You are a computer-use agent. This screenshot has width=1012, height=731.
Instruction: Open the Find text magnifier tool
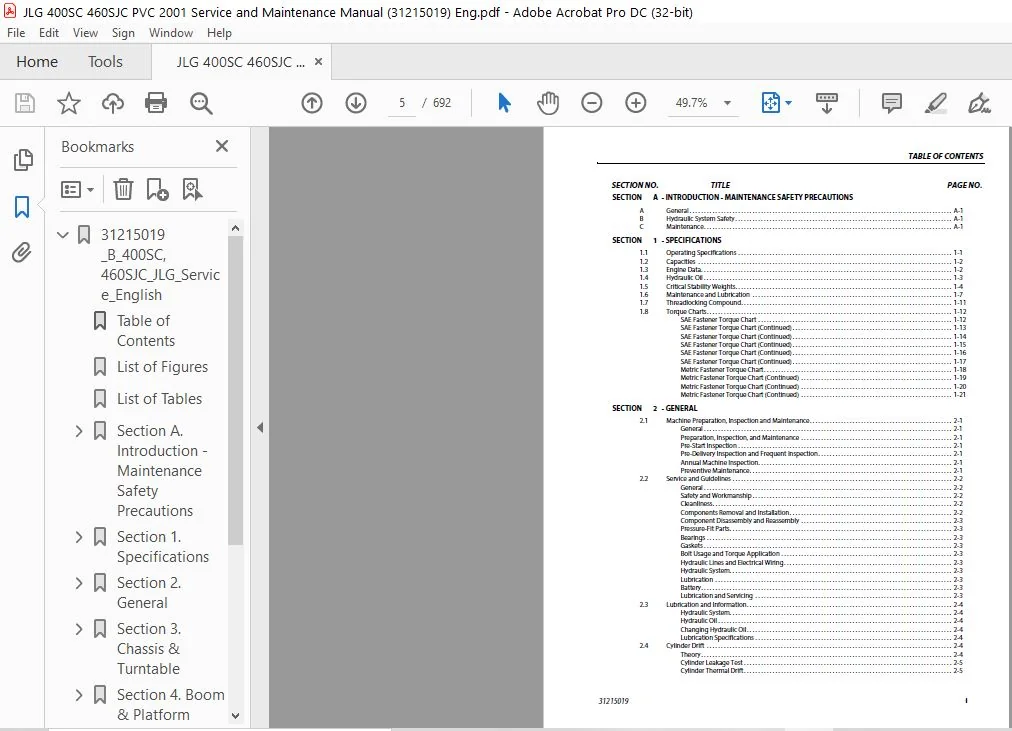click(x=201, y=103)
